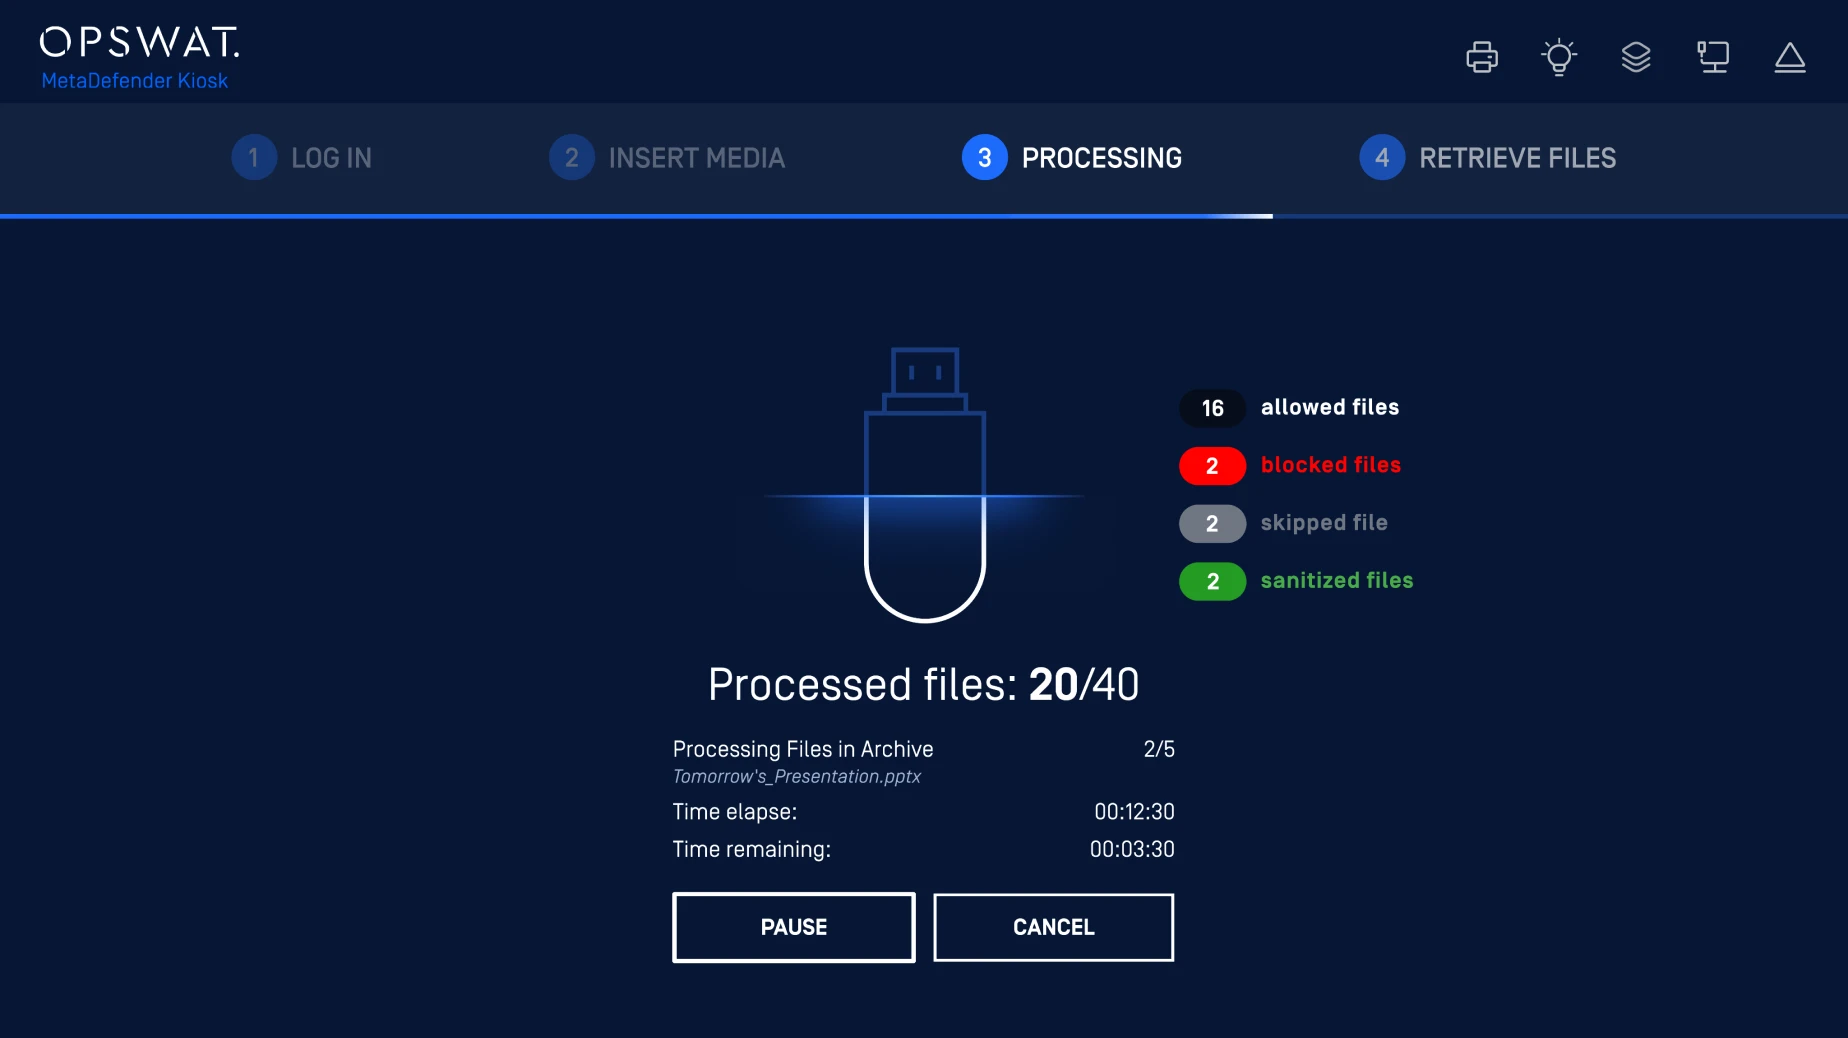Open the Retrieve Files step

pyautogui.click(x=1487, y=158)
